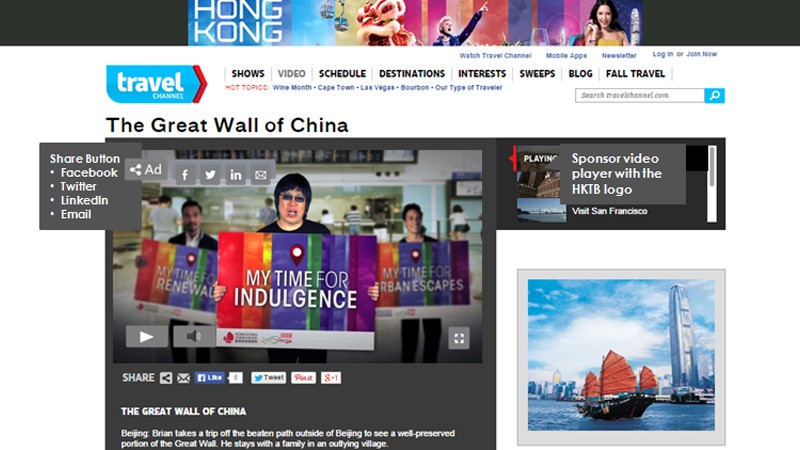Click the Twitter share icon on video
Screen dimensions: 800x450
(x=210, y=175)
